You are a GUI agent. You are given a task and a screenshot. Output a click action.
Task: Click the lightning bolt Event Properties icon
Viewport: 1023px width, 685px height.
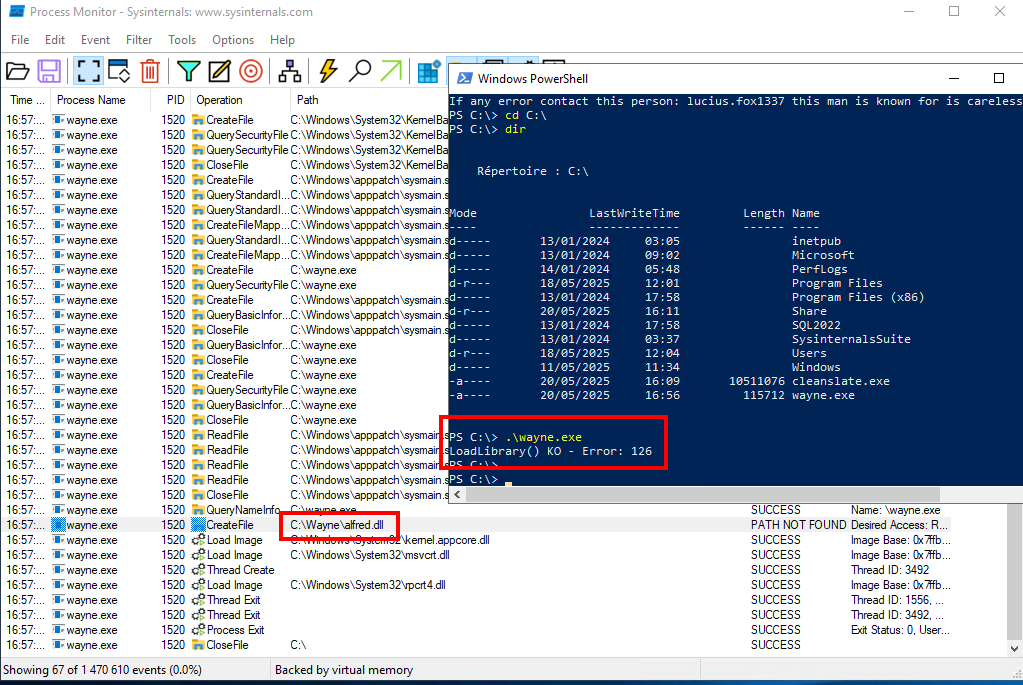tap(328, 71)
